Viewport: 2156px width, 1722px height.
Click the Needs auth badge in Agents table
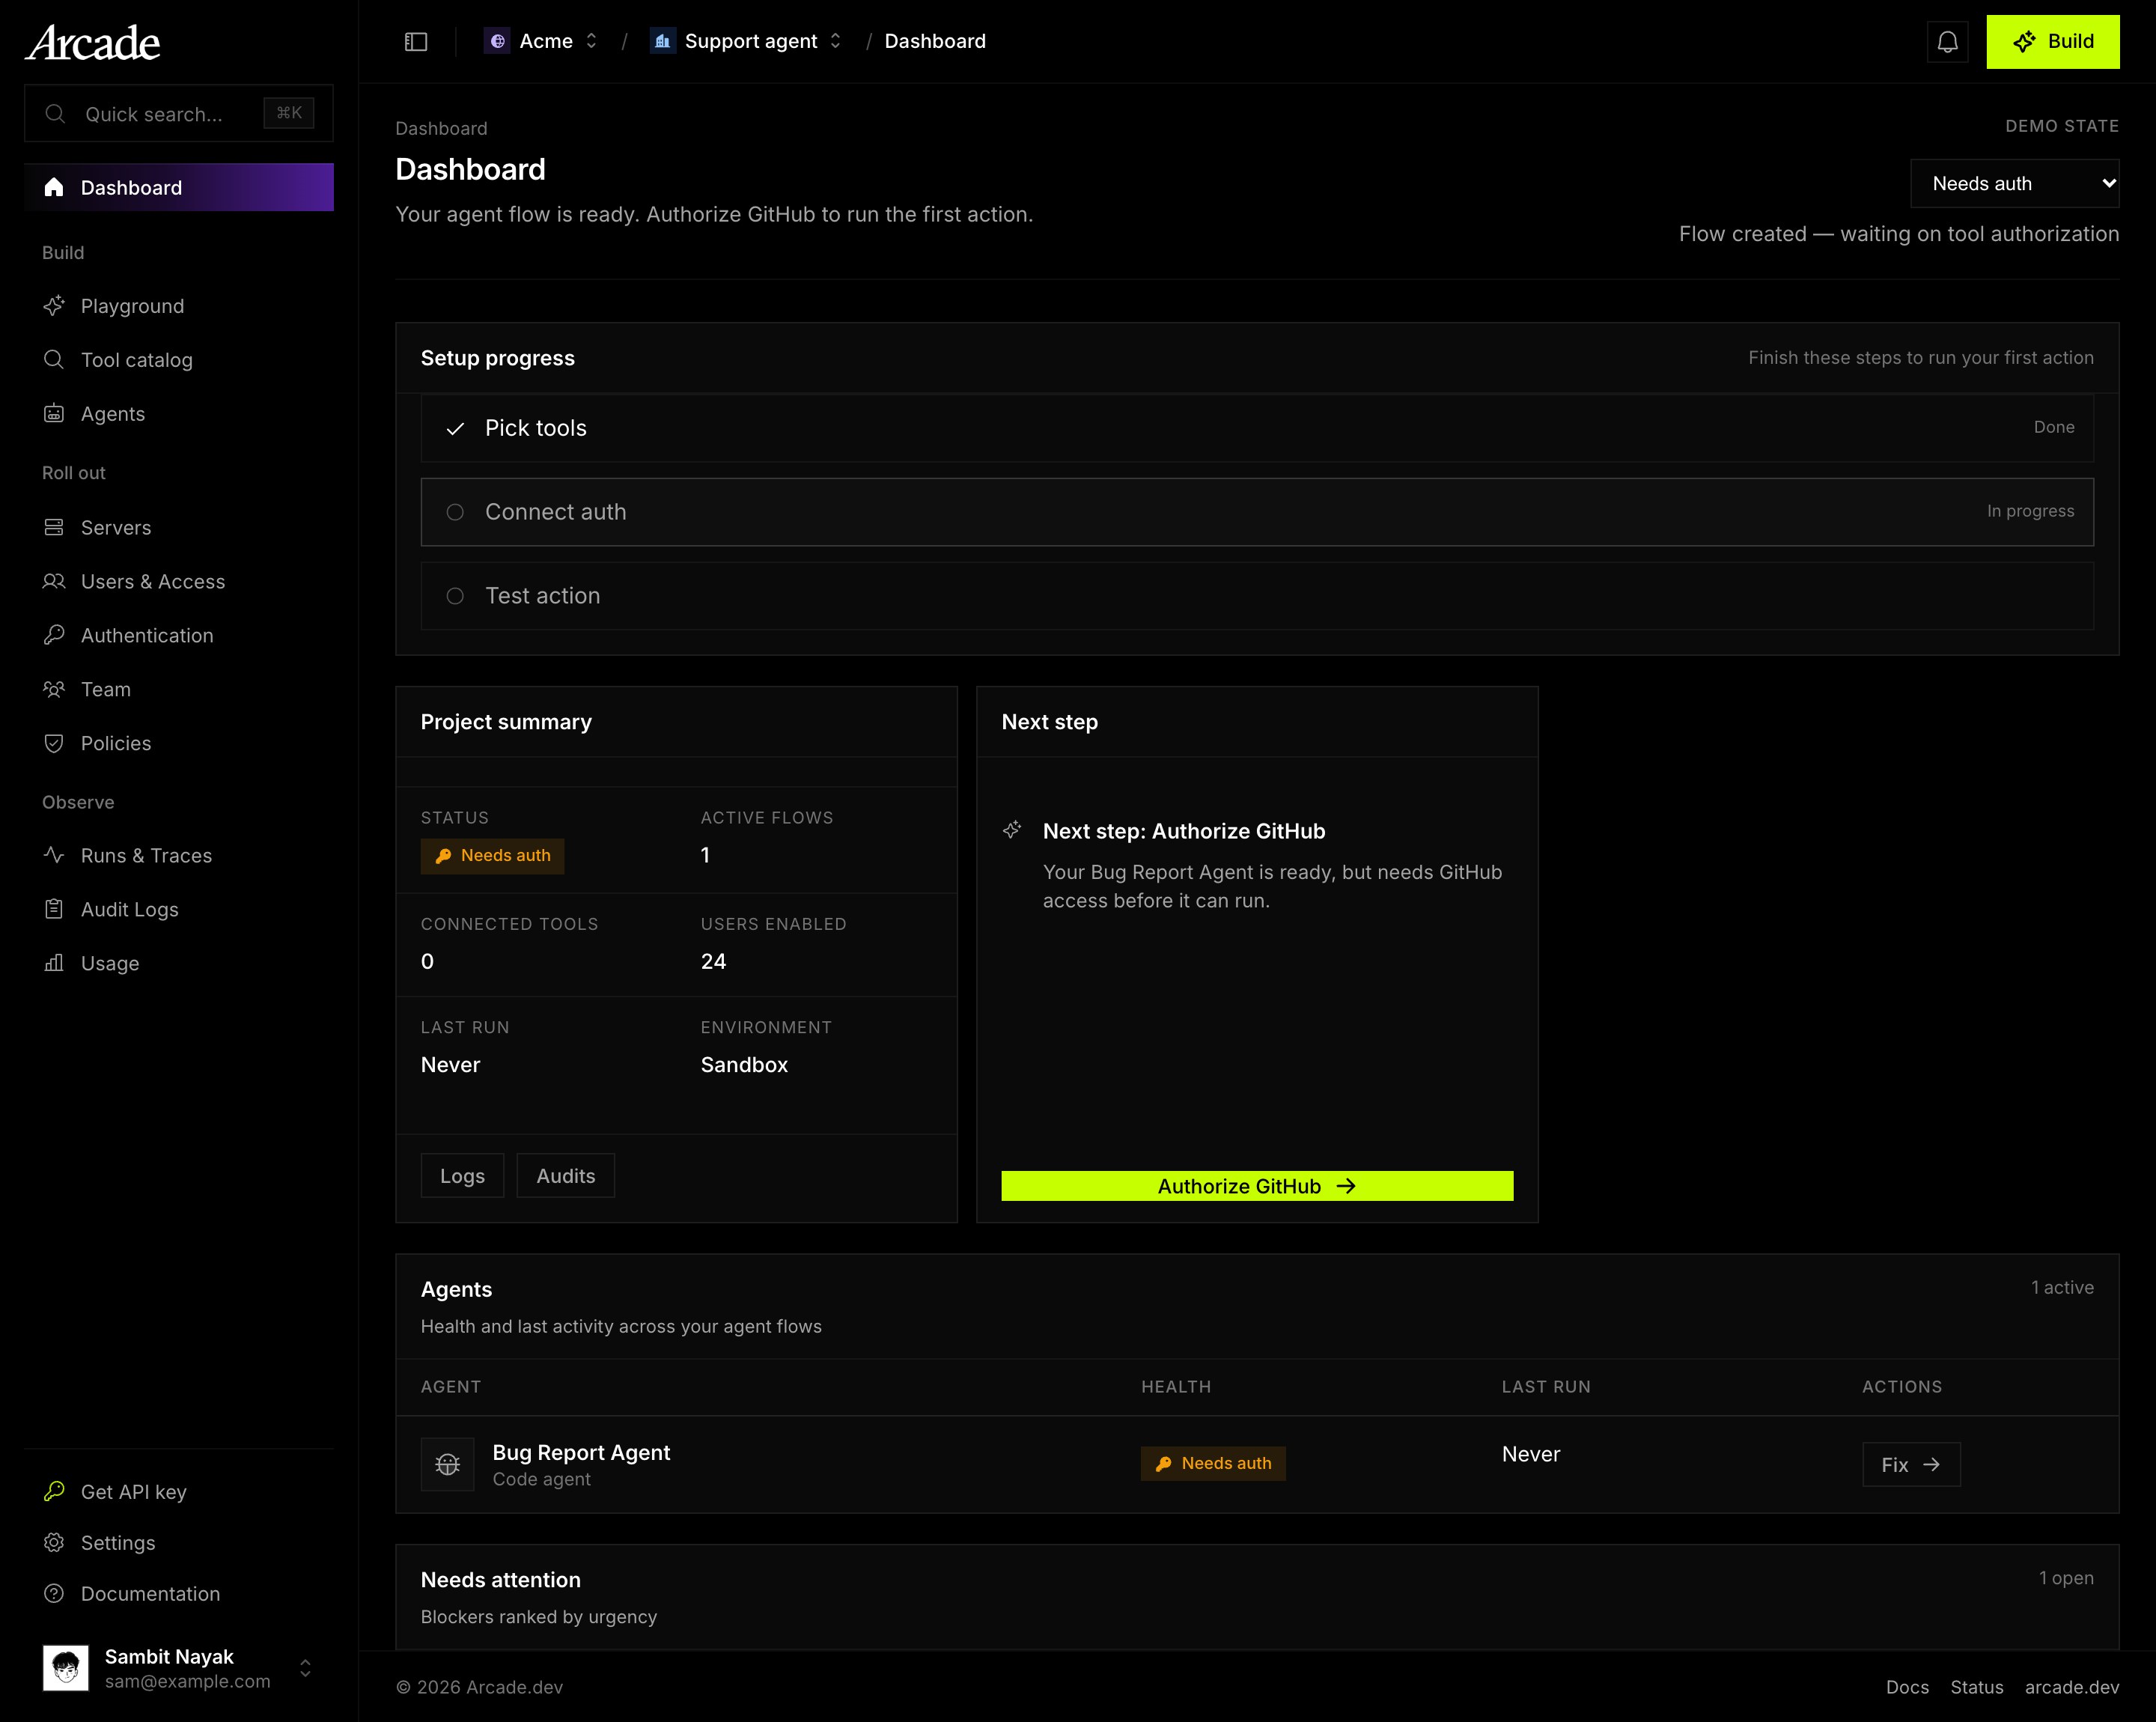(x=1213, y=1464)
